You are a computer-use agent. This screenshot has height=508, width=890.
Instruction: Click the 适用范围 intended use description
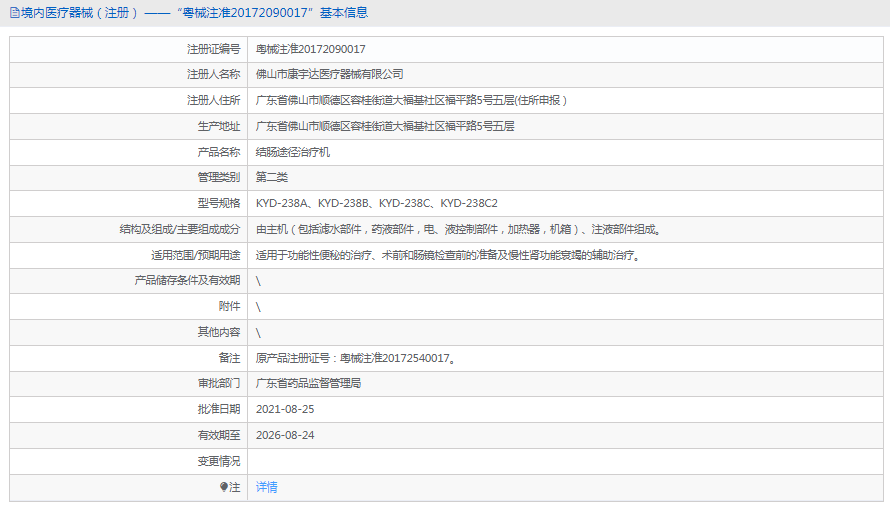point(448,255)
